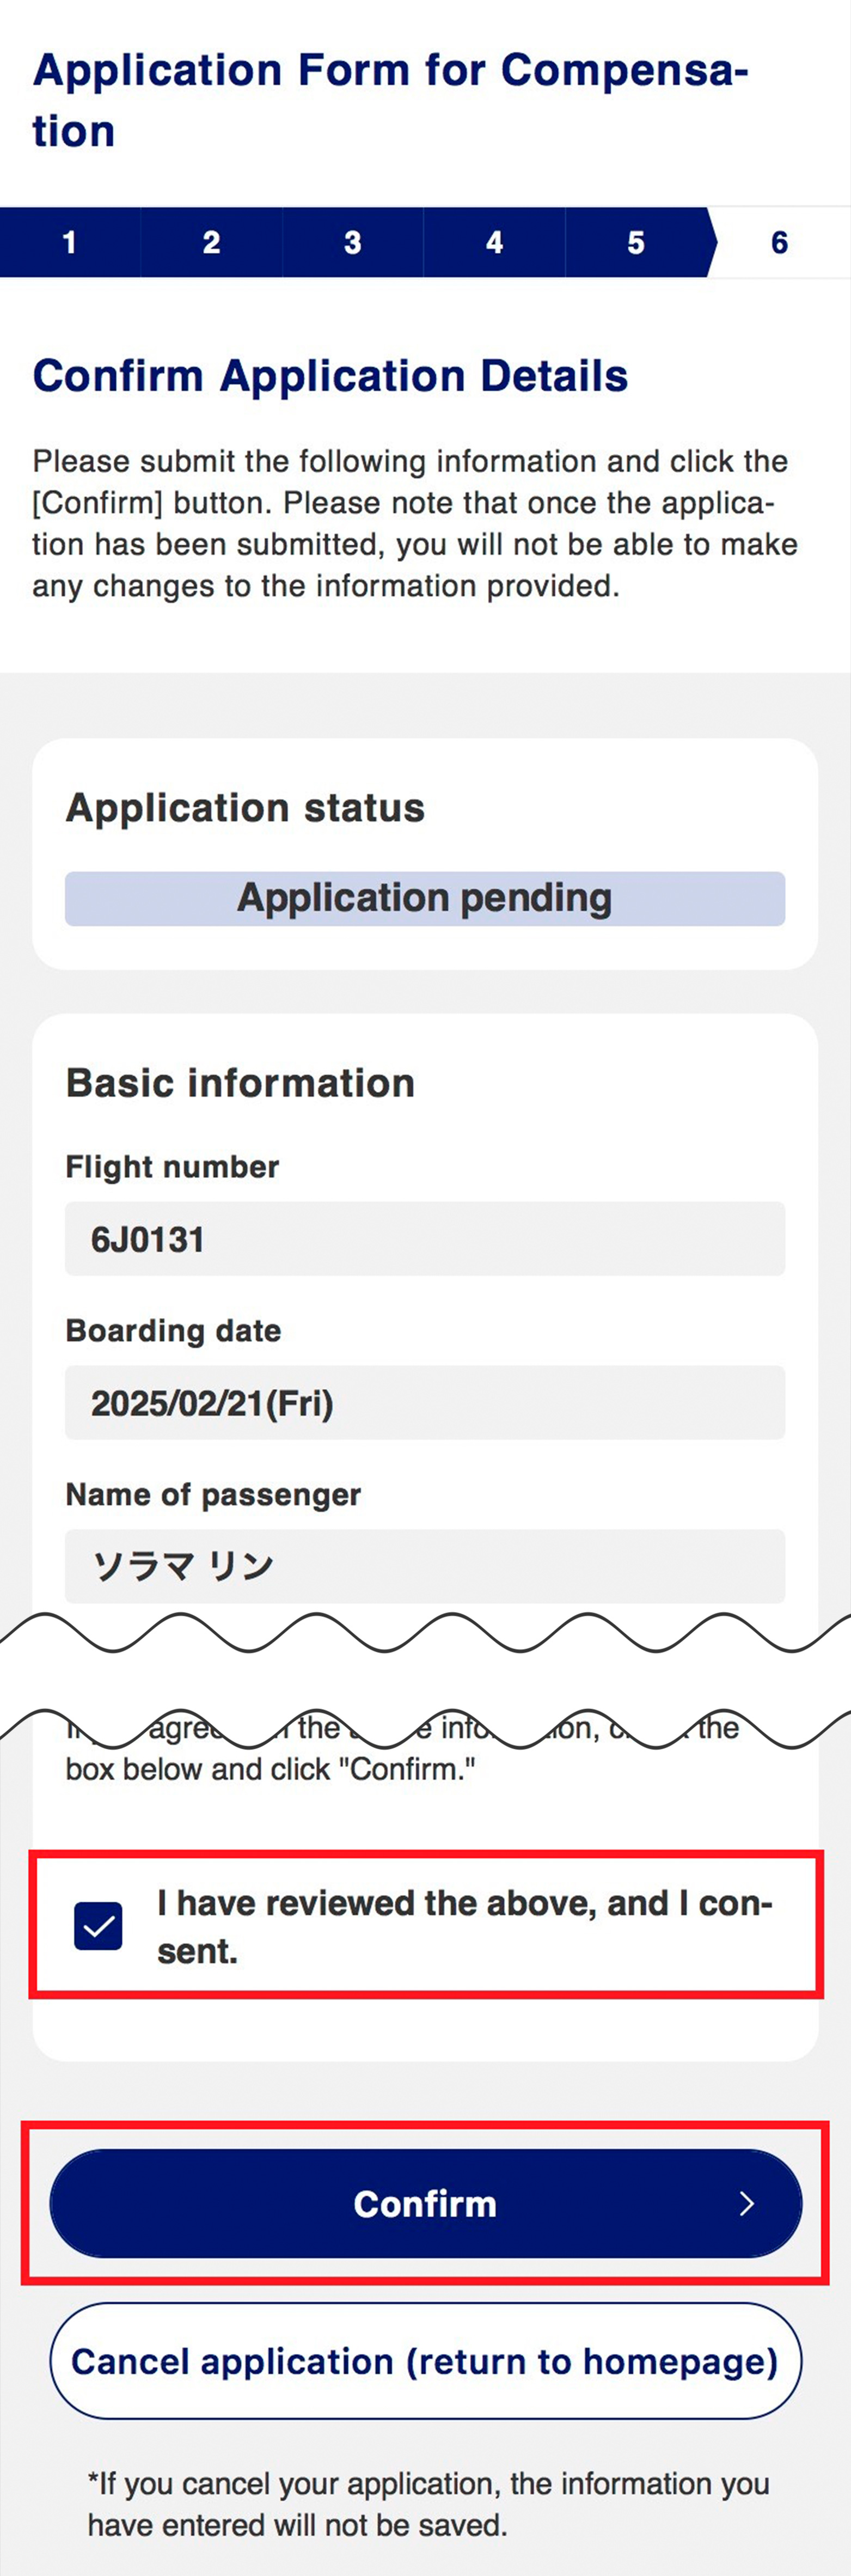Screen dimensions: 851x2576
Task: Click the cancellation note about unsaved information
Action: point(428,2504)
